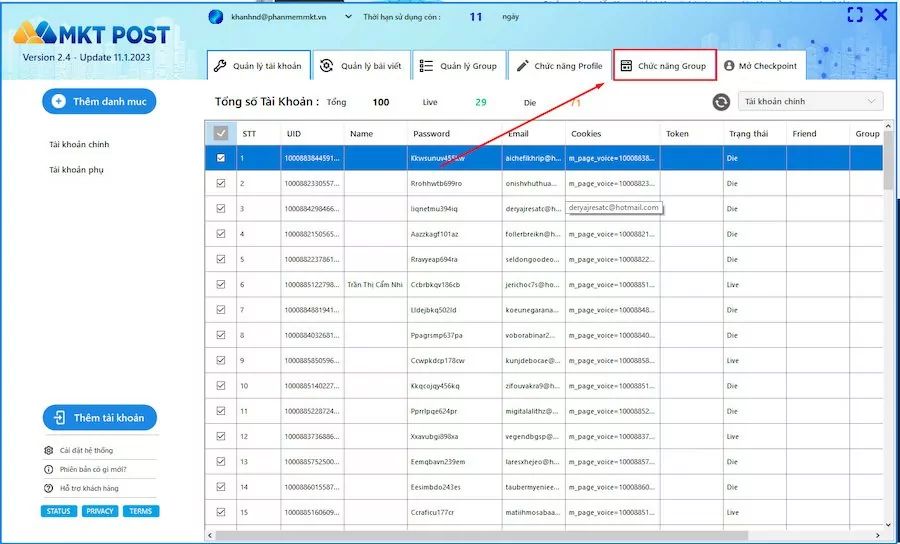Screen dimensions: 900x544
Task: Open the Quản lý bài viết tab
Action: pos(360,66)
